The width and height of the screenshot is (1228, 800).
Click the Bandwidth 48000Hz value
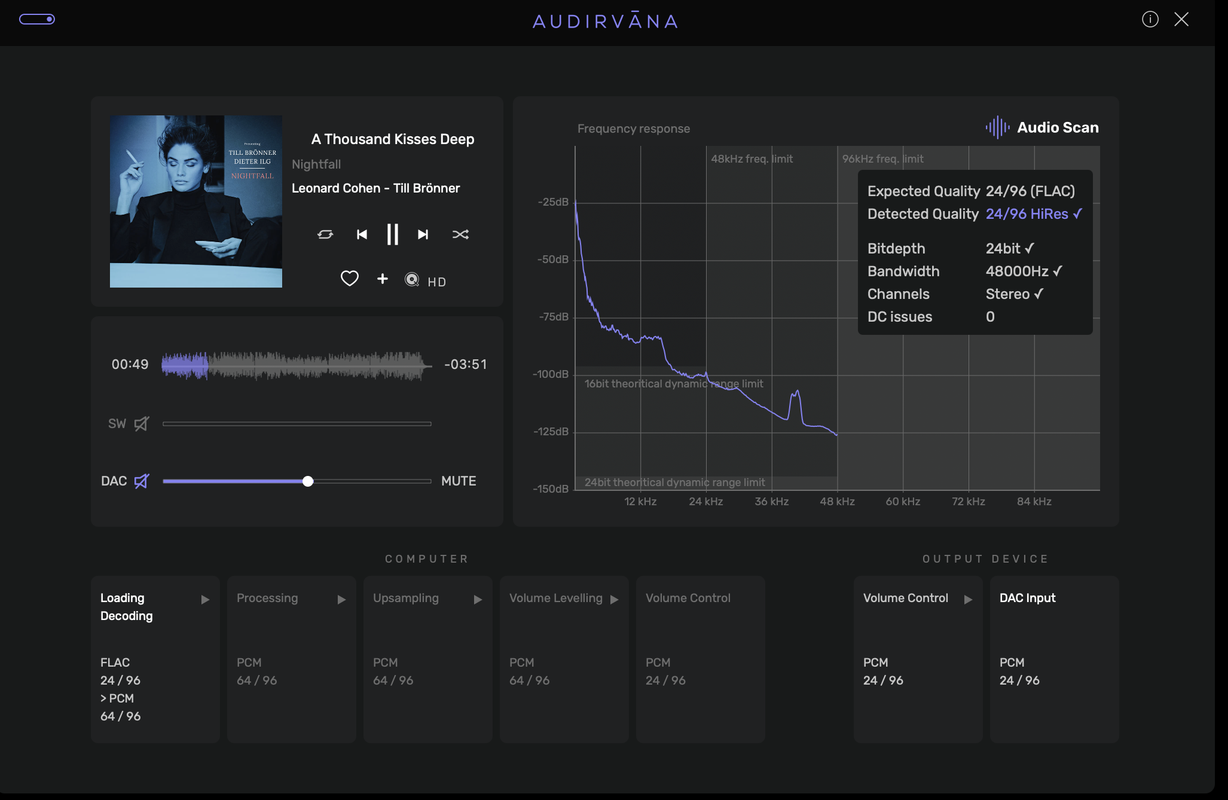[x=1024, y=271]
